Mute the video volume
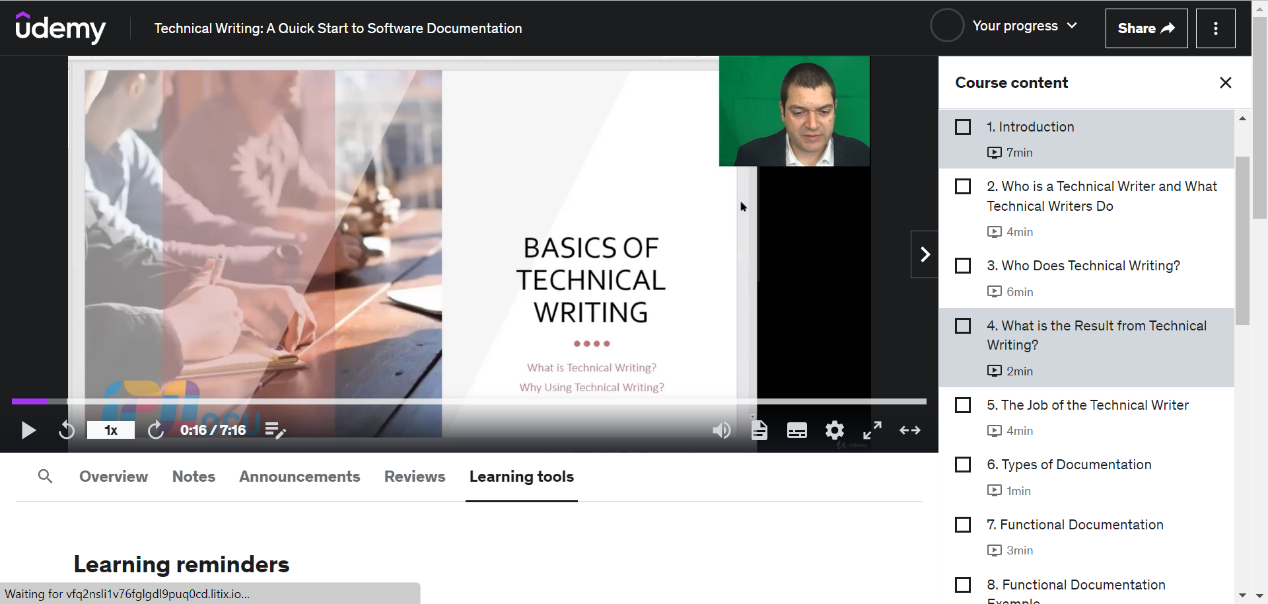 pos(721,430)
